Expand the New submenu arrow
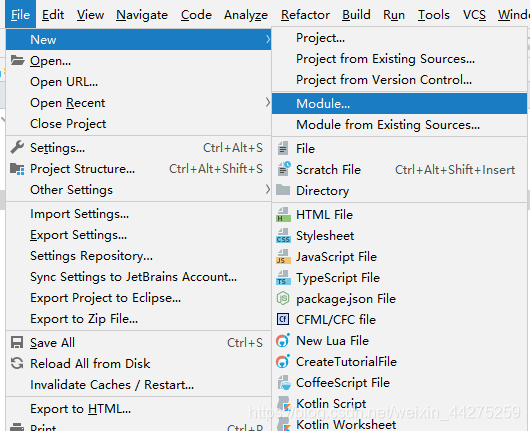Image resolution: width=530 pixels, height=431 pixels. [267, 40]
